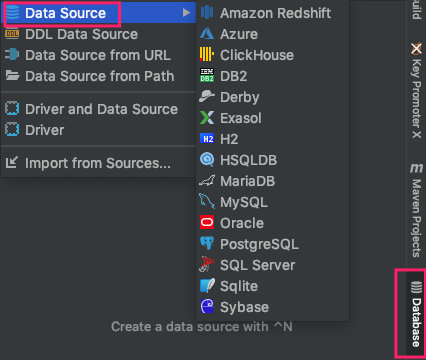Open the Key Promoter X side tab

coord(416,90)
